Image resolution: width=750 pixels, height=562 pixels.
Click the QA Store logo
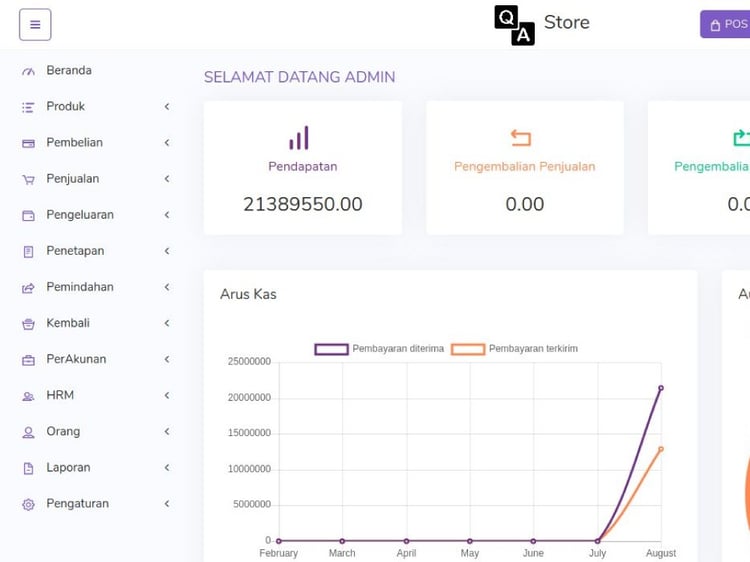(541, 25)
